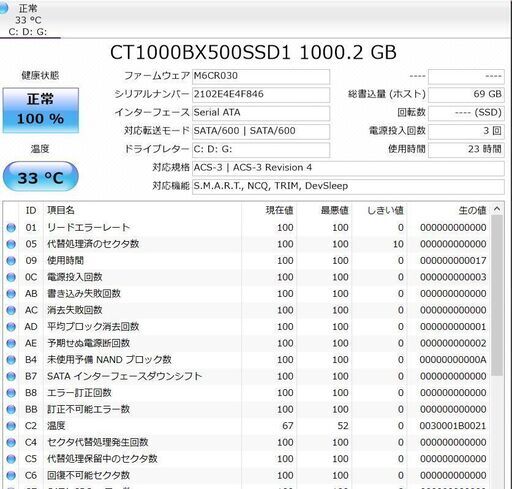This screenshot has height=489, width=512.
Task: Click the status circle for AC 消去失敗回数
Action: tap(11, 310)
